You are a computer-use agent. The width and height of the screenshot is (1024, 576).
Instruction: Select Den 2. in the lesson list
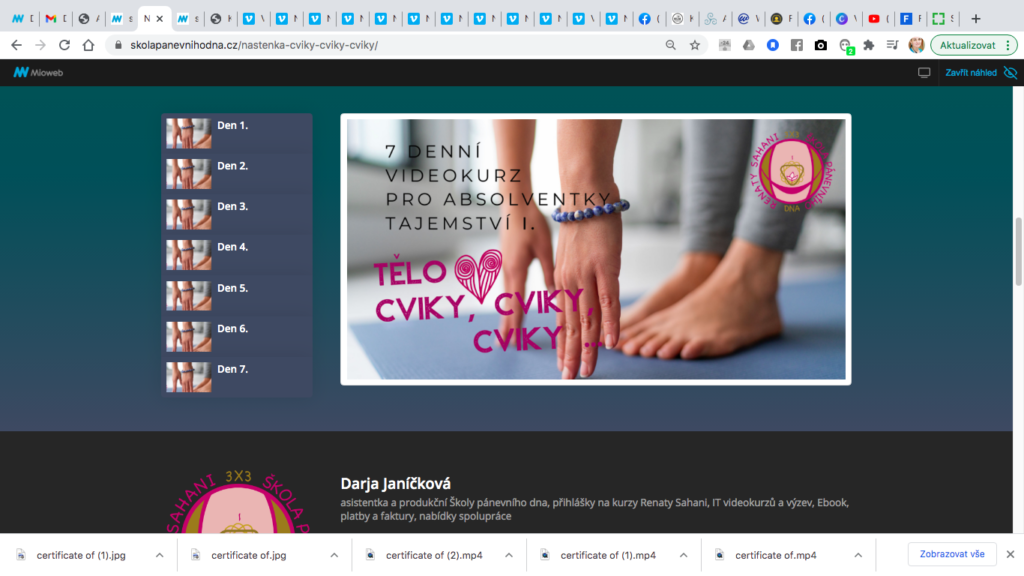coord(237,174)
